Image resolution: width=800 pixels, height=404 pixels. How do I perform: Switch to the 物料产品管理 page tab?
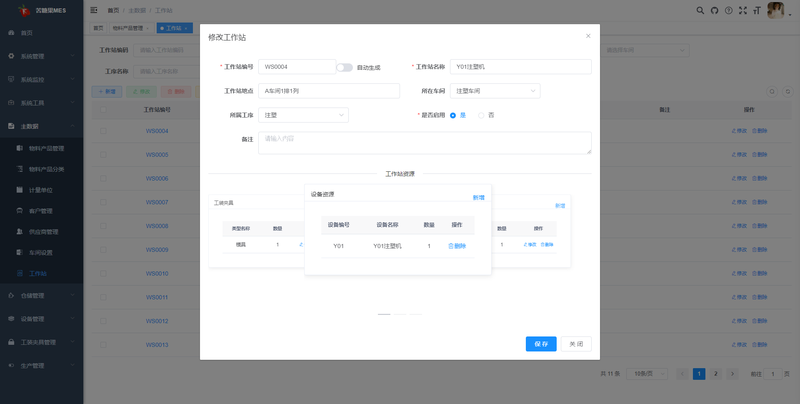(x=131, y=28)
